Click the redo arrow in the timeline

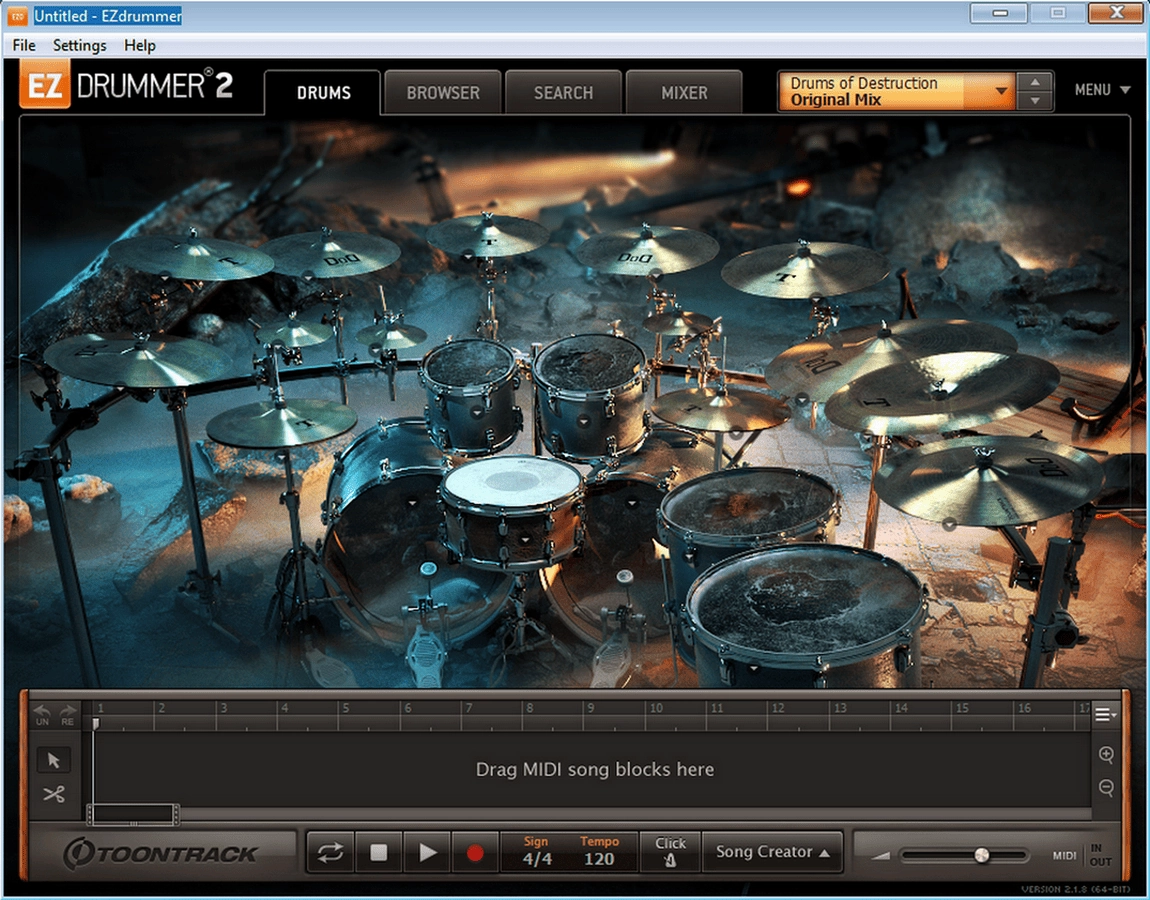pos(67,713)
